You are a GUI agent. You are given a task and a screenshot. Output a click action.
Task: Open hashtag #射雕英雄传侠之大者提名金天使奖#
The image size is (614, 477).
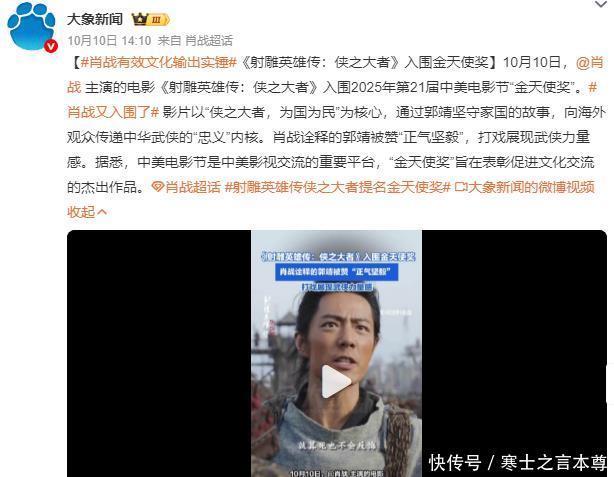pos(338,187)
